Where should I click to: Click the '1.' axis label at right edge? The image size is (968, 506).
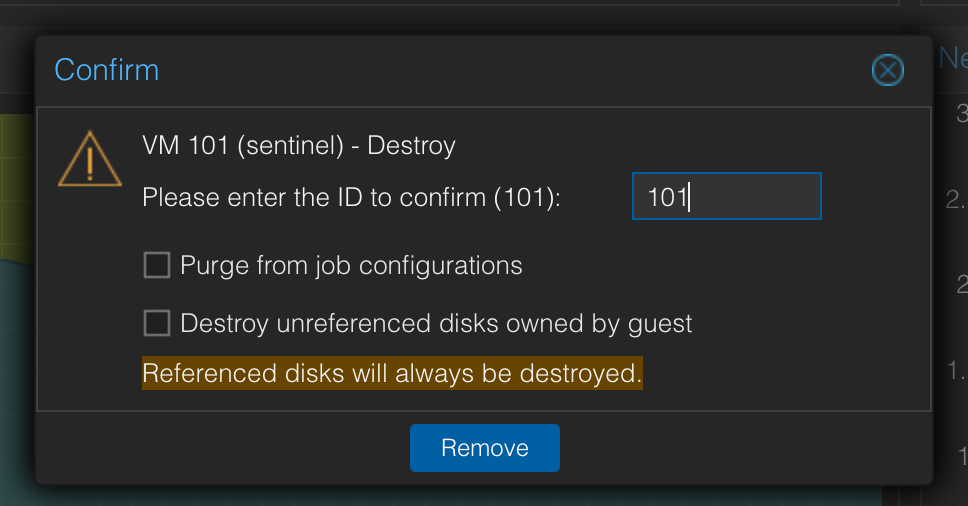click(x=955, y=371)
